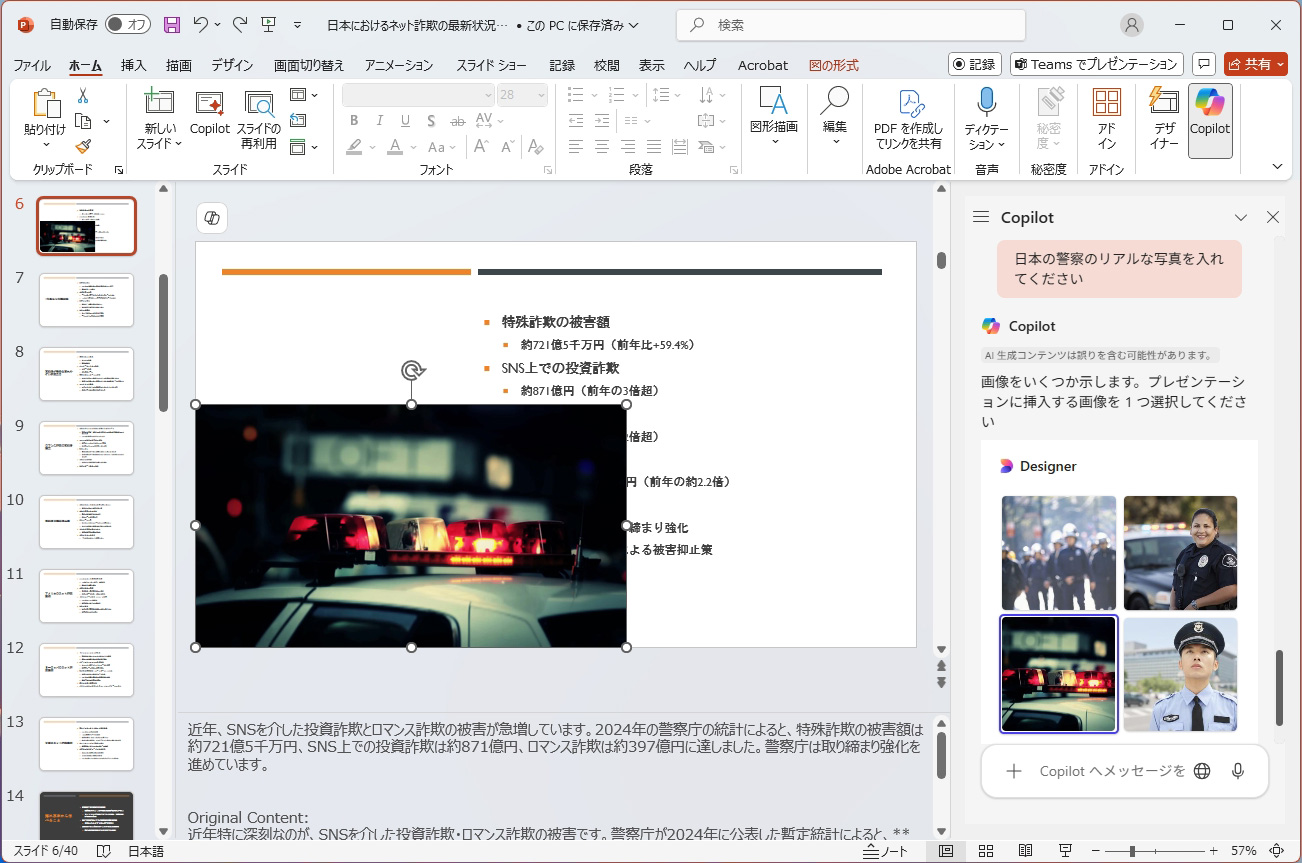Click the Format Painter brush icon
Screen dimensions: 1302x863
(83, 147)
